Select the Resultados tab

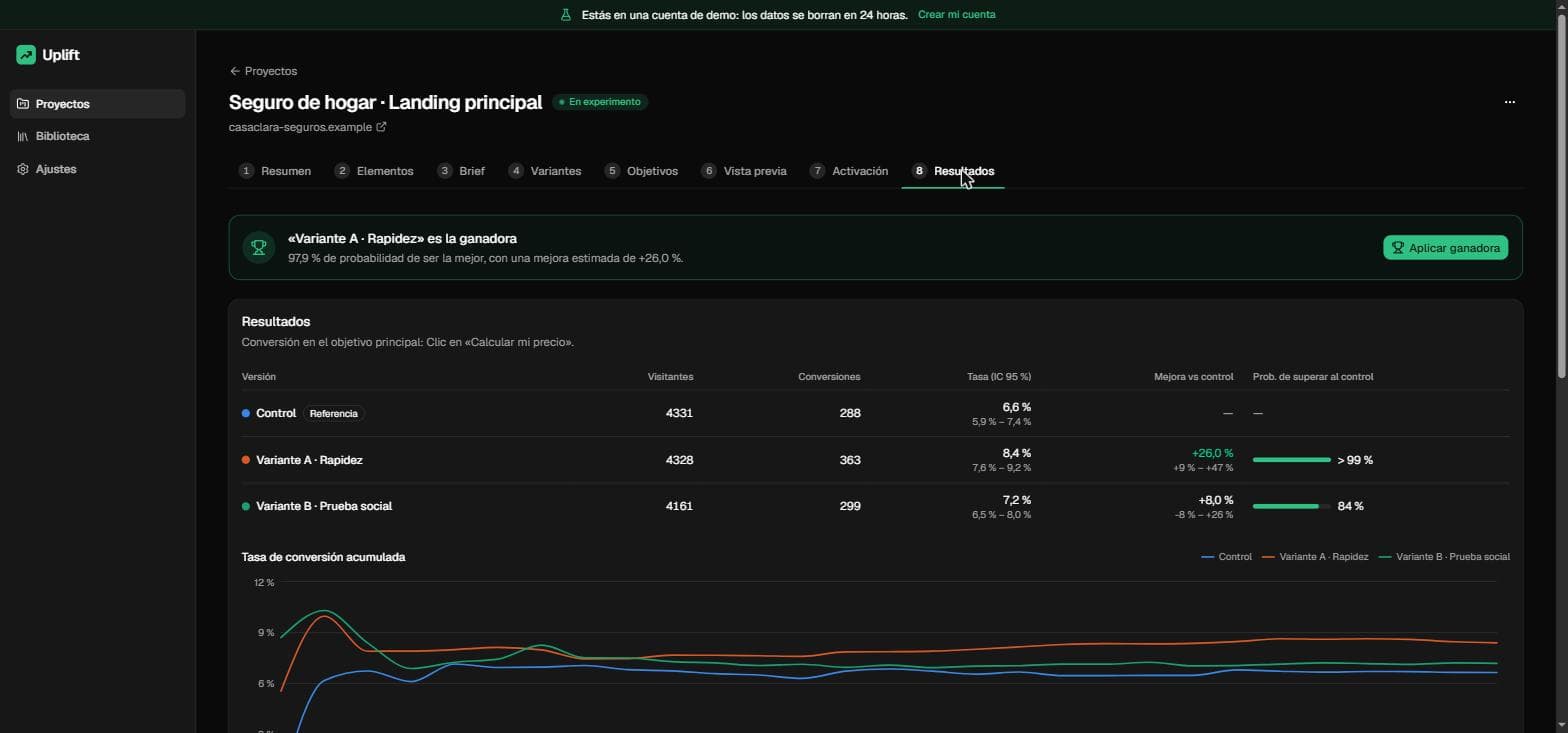953,171
